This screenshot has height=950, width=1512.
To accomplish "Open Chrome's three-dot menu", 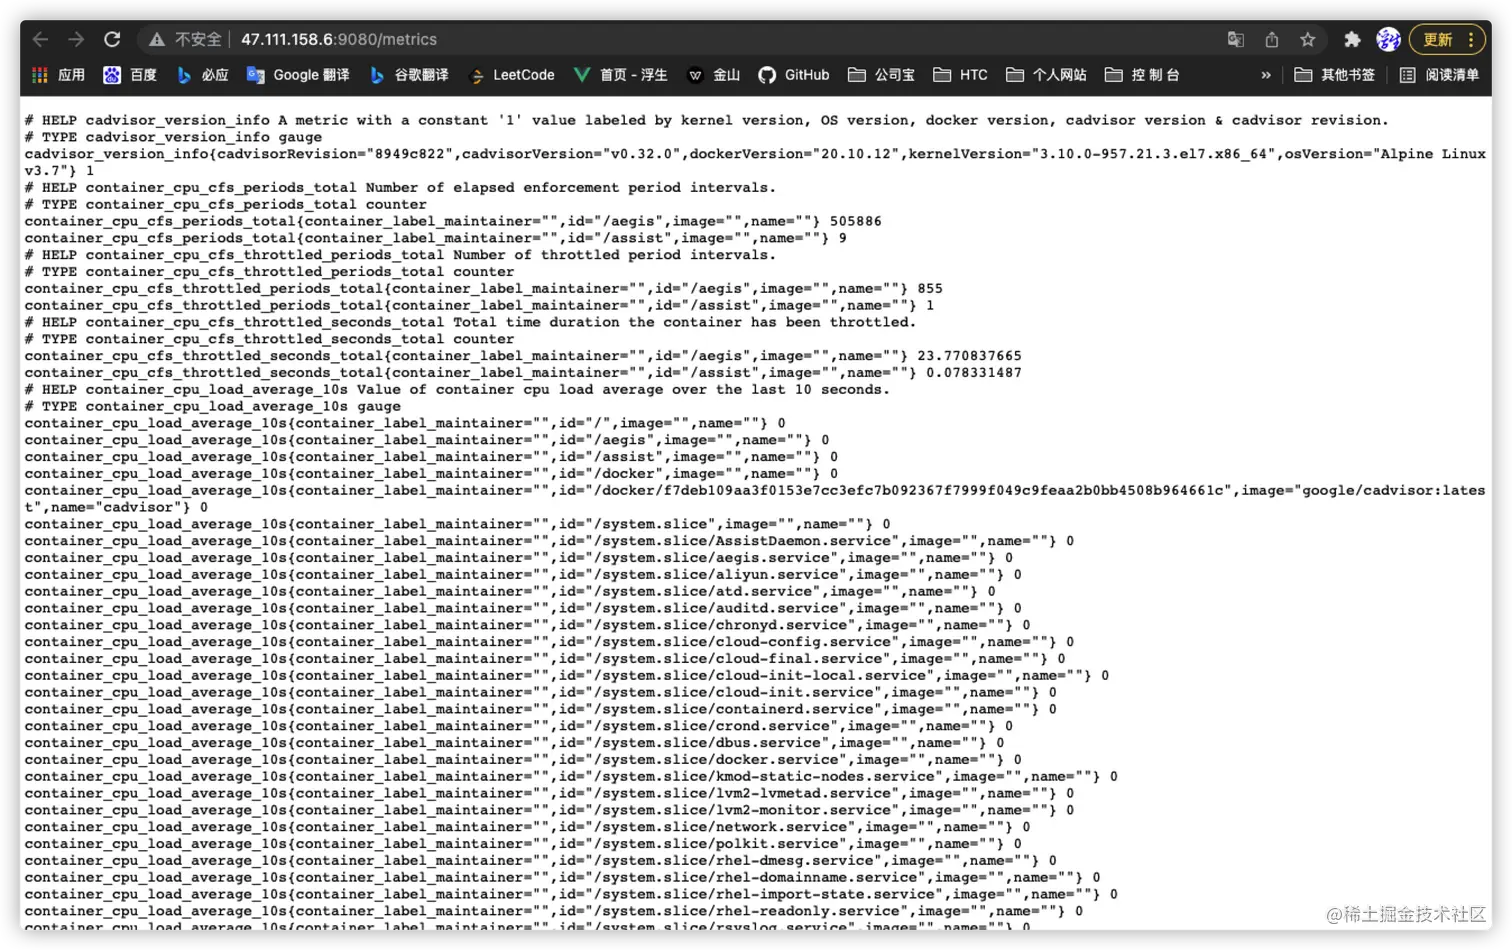I will tap(1471, 39).
